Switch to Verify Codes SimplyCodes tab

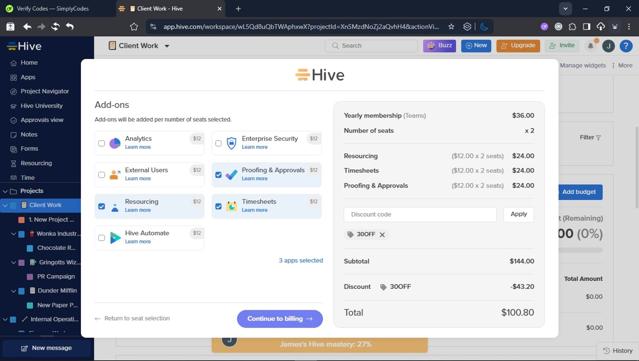pos(53,9)
